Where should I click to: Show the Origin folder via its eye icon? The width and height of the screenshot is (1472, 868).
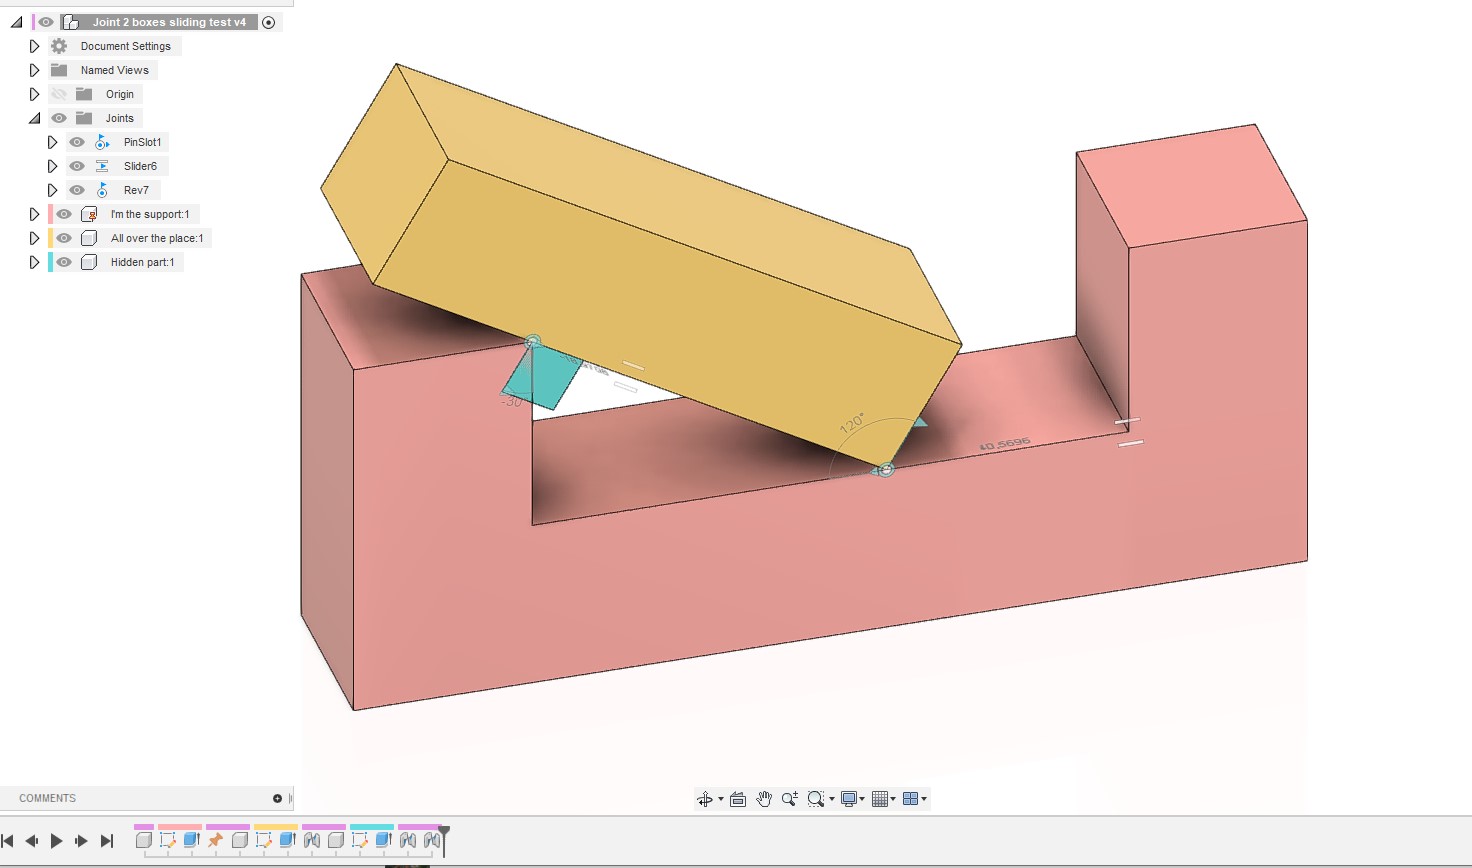[x=59, y=94]
